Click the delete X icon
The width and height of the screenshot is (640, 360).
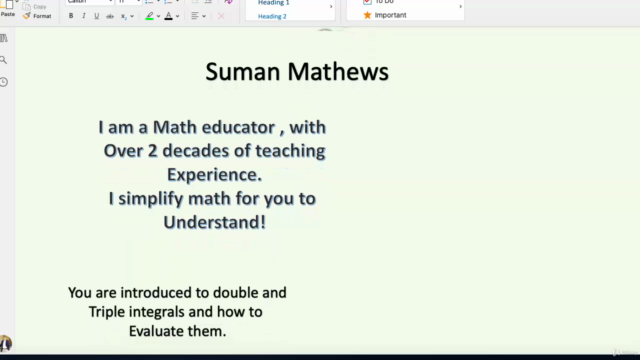point(221,16)
